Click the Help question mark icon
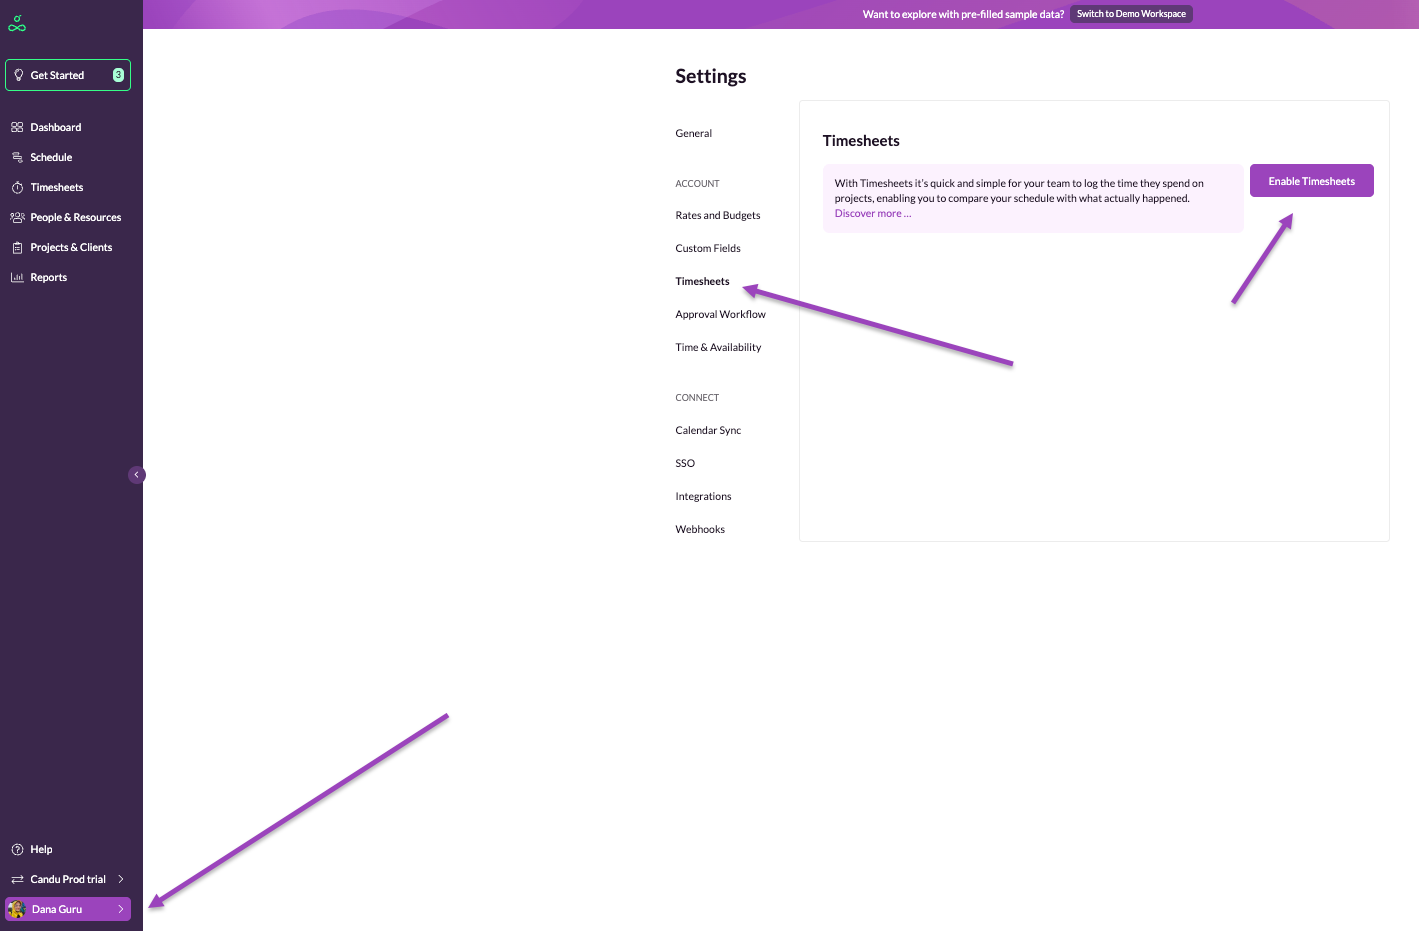The image size is (1419, 931). click(x=17, y=850)
